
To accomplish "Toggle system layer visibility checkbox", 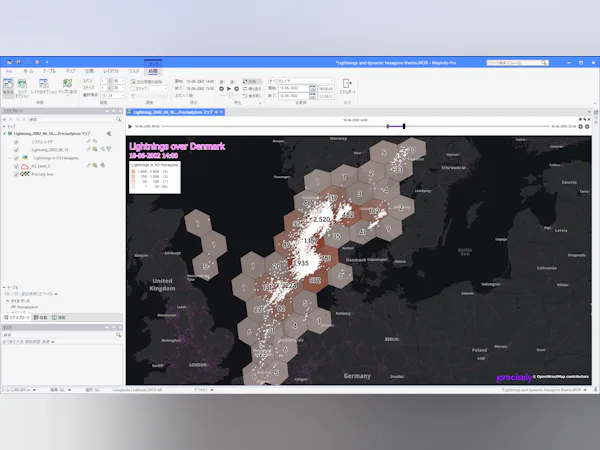I will tap(16, 142).
